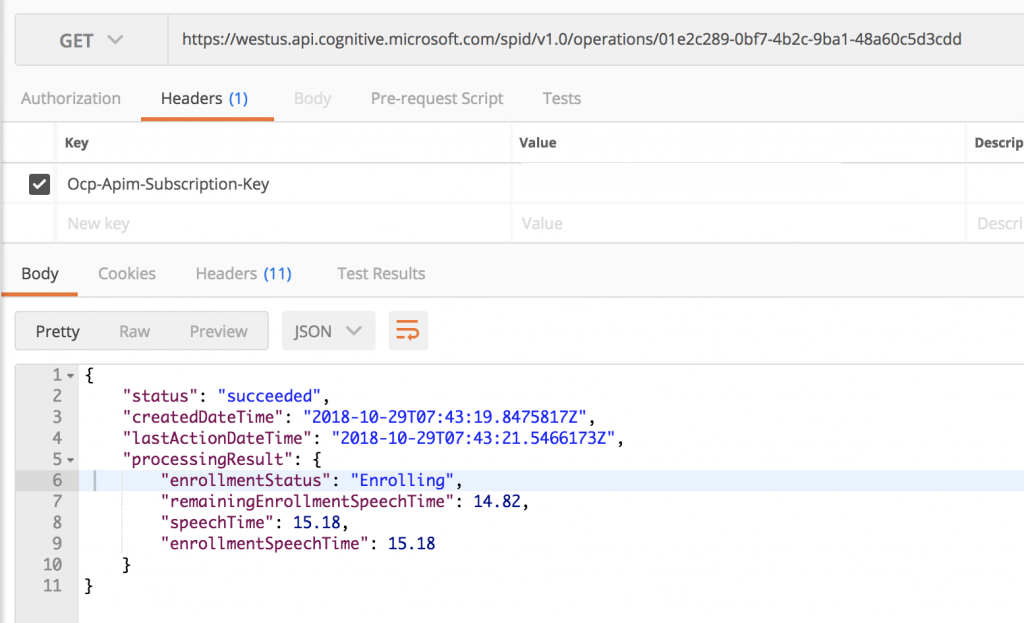Open the Pre-request Script tab

click(x=437, y=98)
